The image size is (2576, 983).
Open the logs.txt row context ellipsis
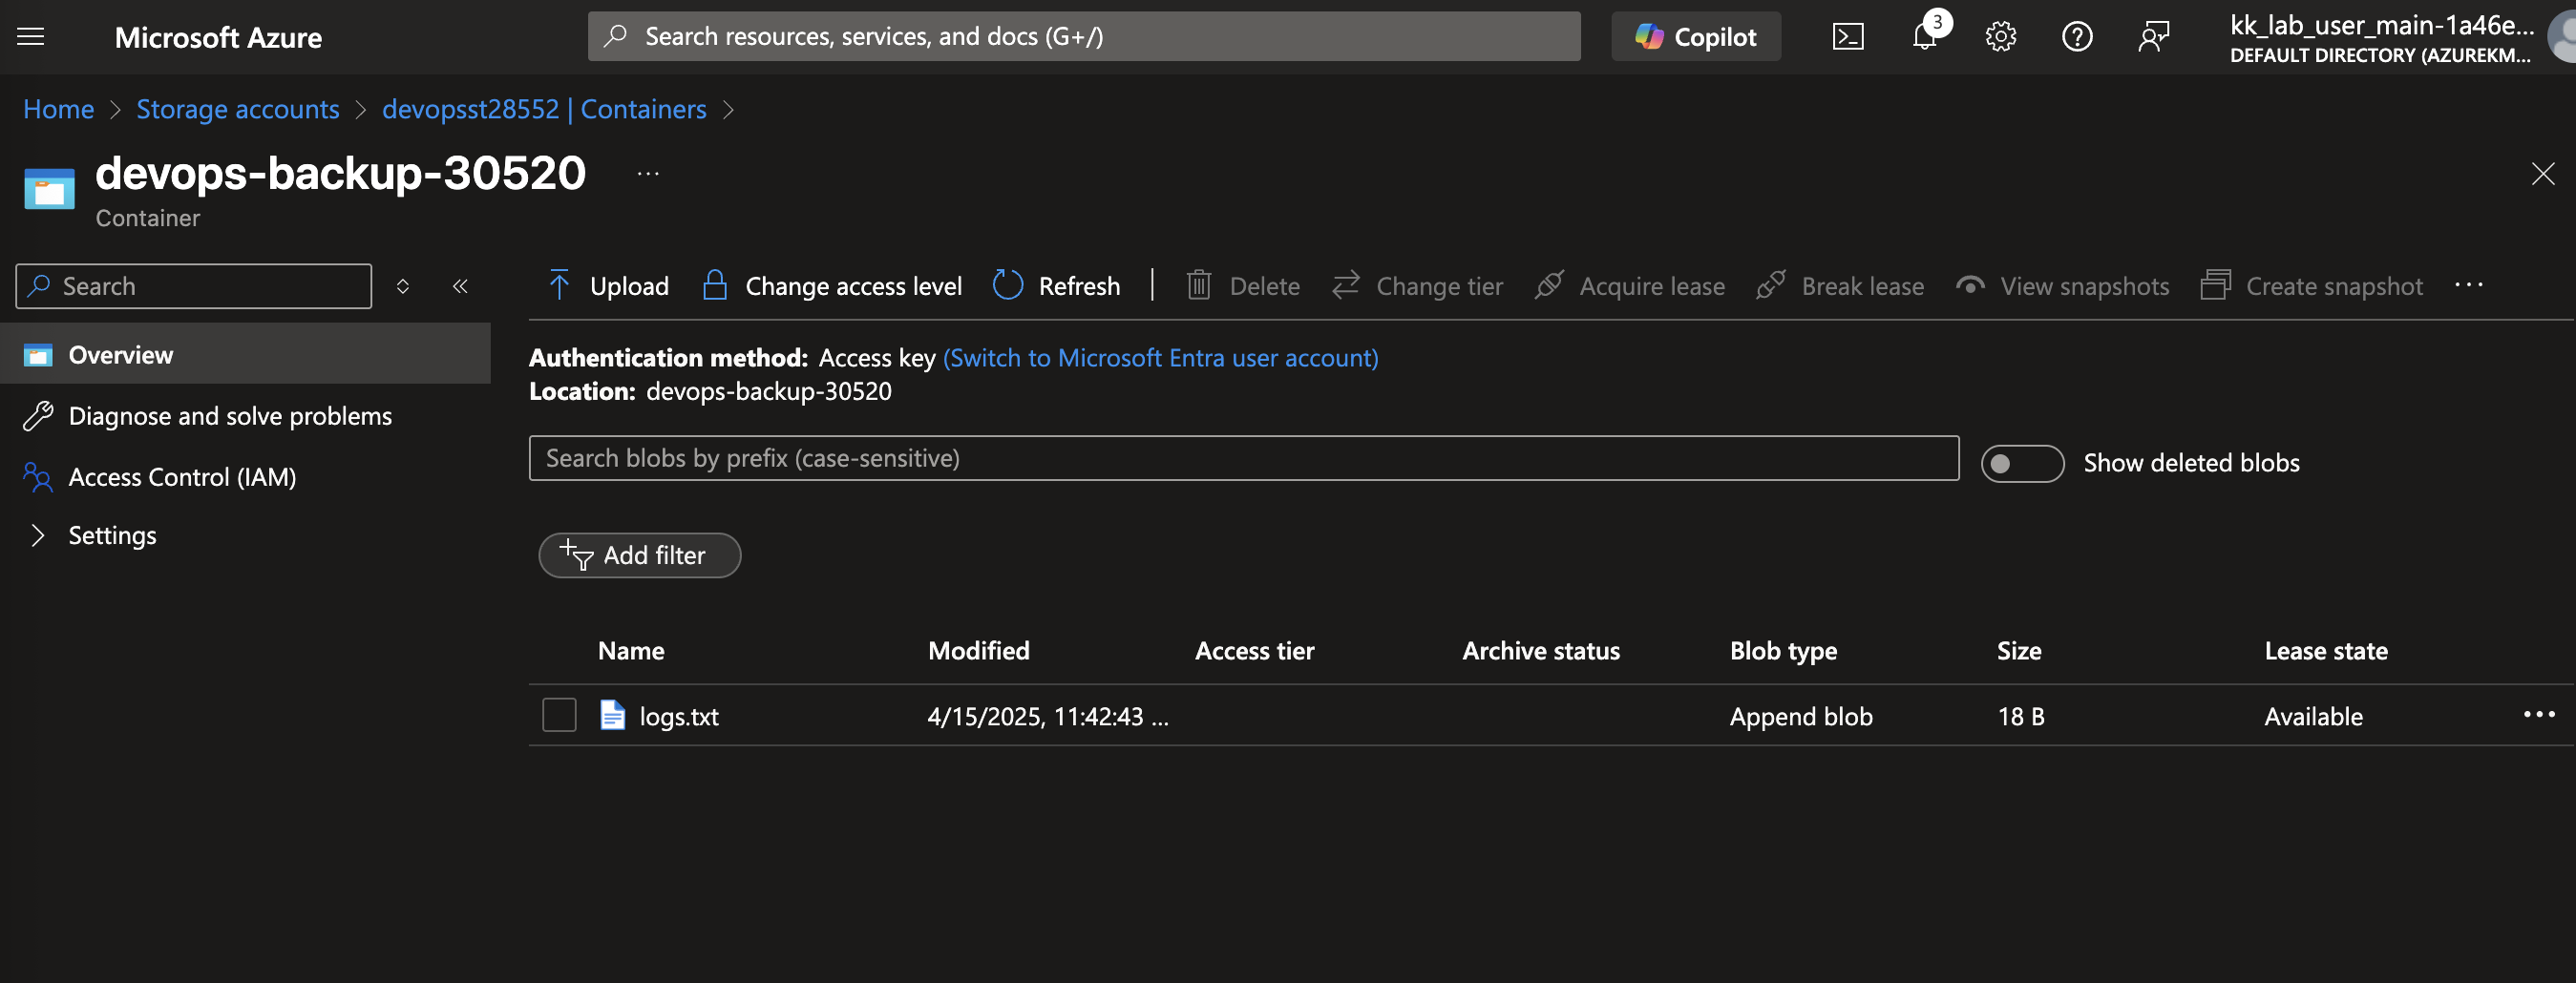[x=2539, y=714]
